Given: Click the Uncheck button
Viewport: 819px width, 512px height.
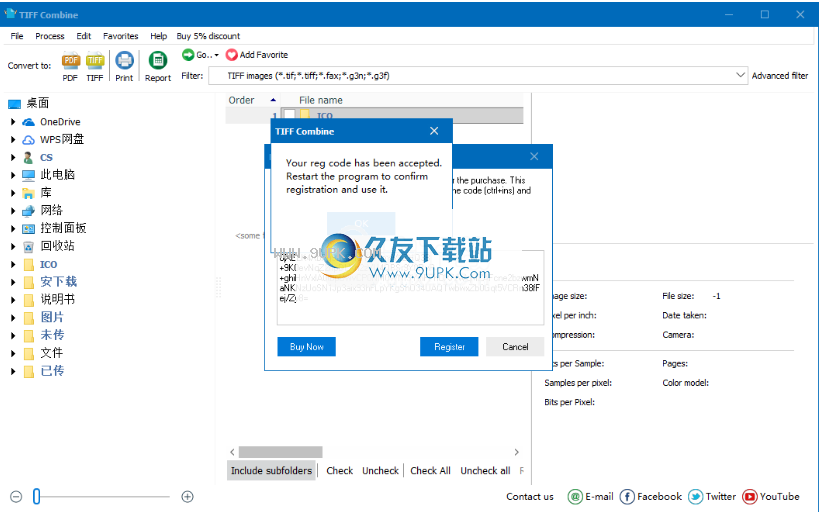Looking at the screenshot, I should (380, 471).
